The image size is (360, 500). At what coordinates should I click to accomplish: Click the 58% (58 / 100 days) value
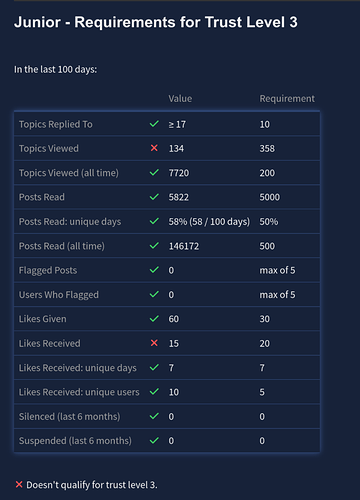click(x=209, y=222)
